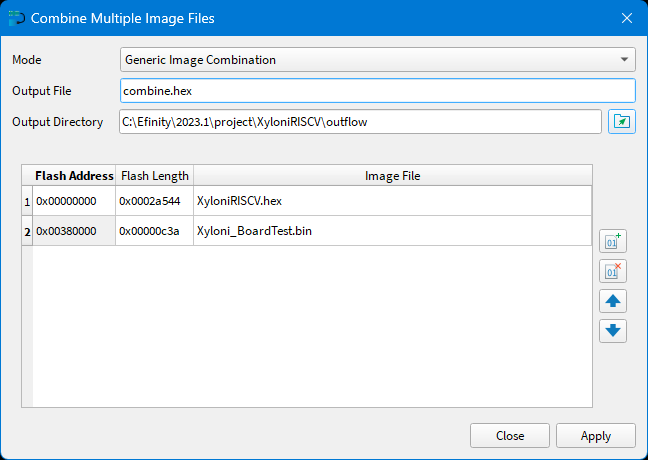Click the remove image file icon

coord(613,271)
